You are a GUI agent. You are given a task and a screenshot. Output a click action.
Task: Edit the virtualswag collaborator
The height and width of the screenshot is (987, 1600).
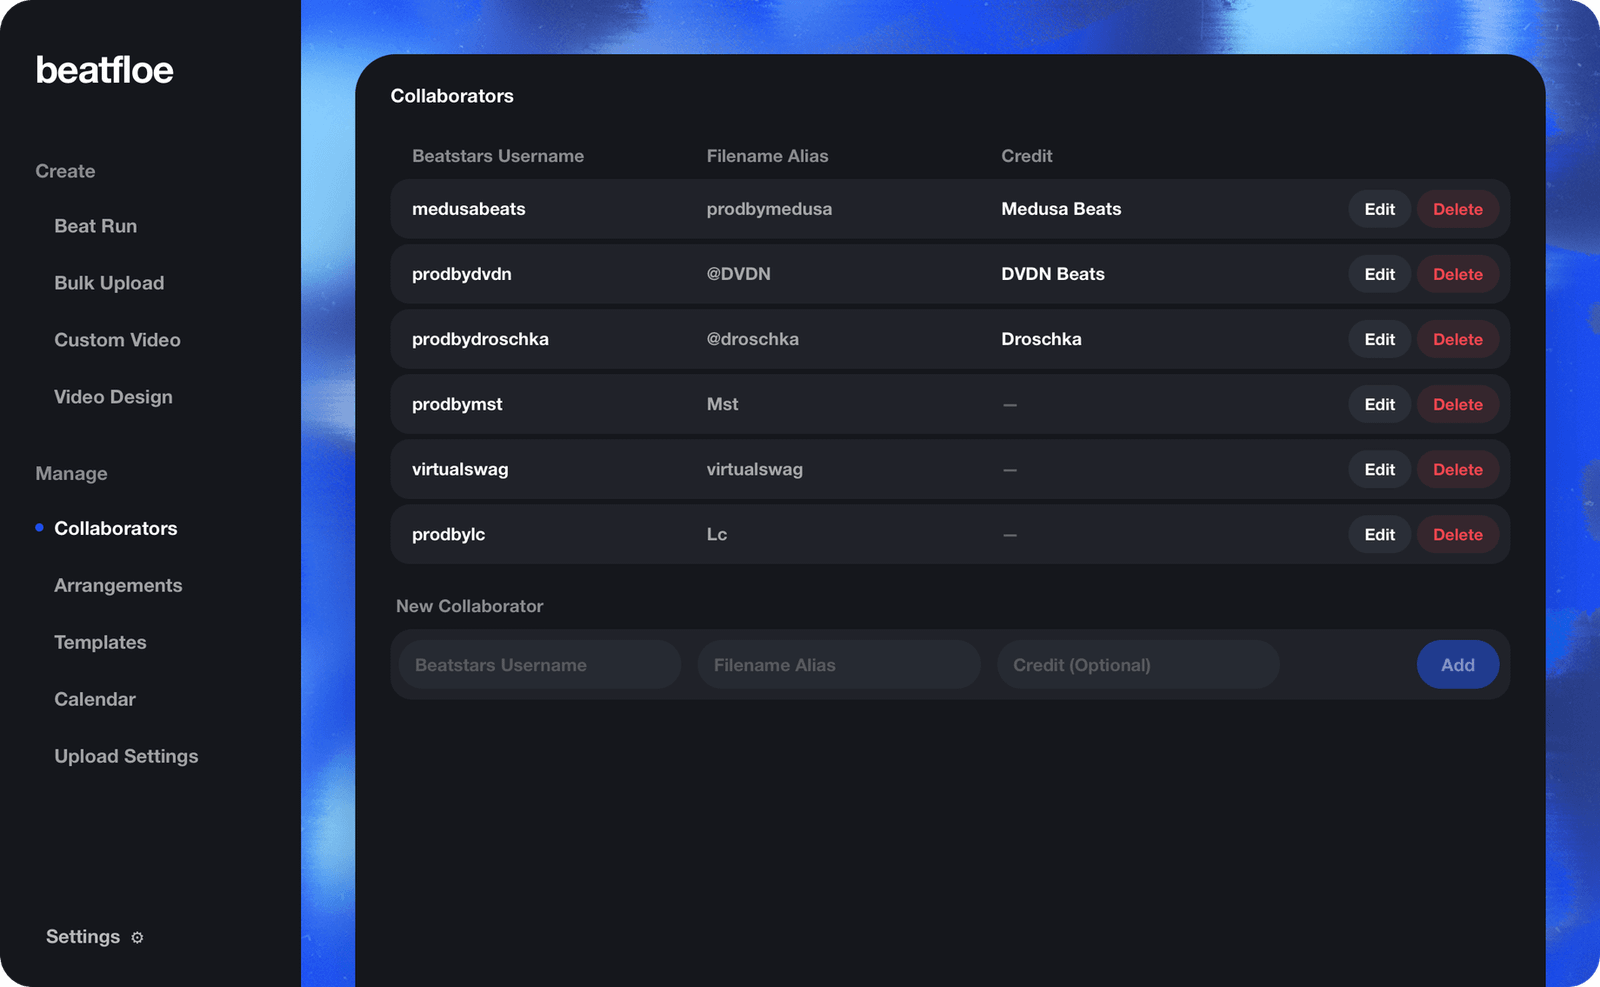click(x=1379, y=469)
